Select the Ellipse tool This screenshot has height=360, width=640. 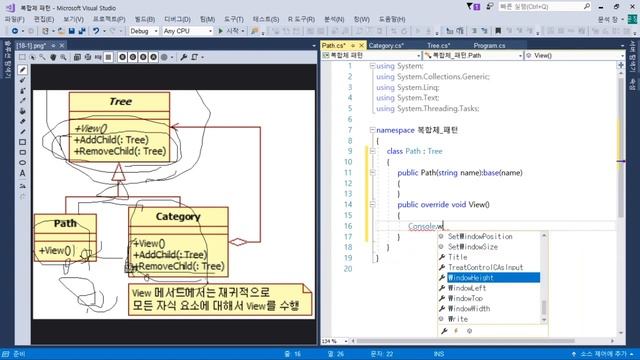click(x=22, y=162)
